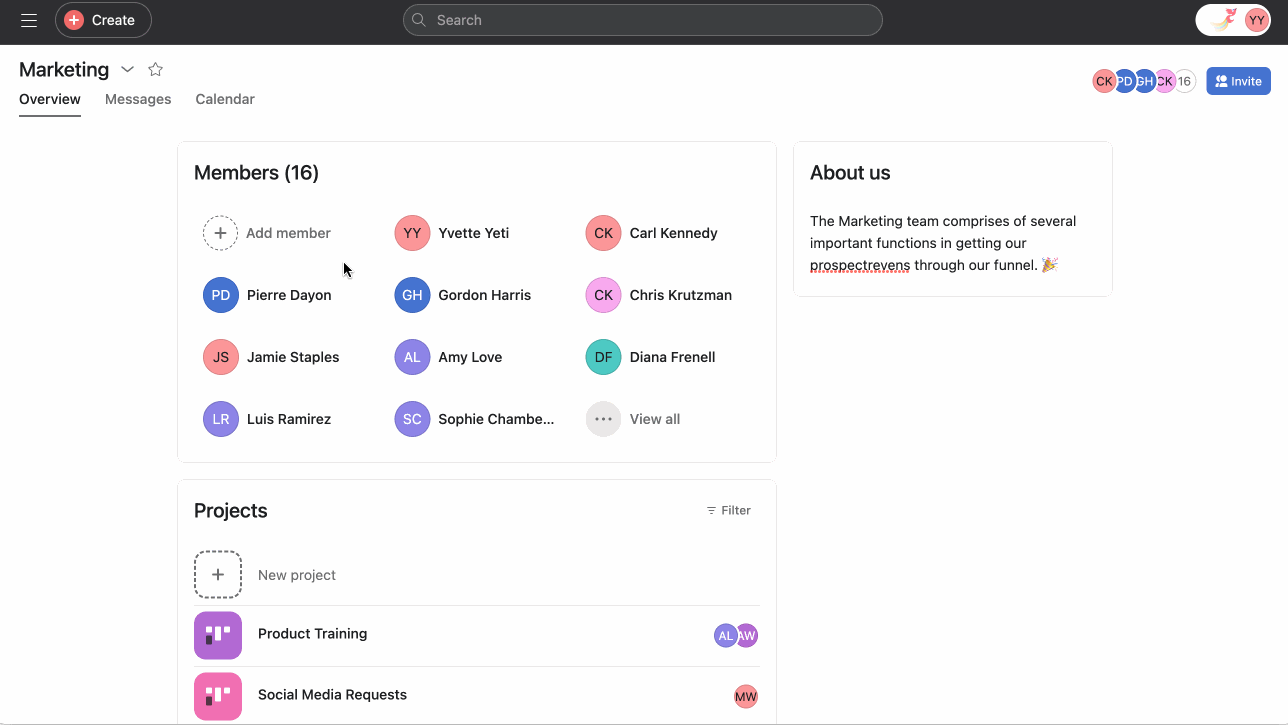
Task: Click the New project plus icon
Action: coord(218,575)
